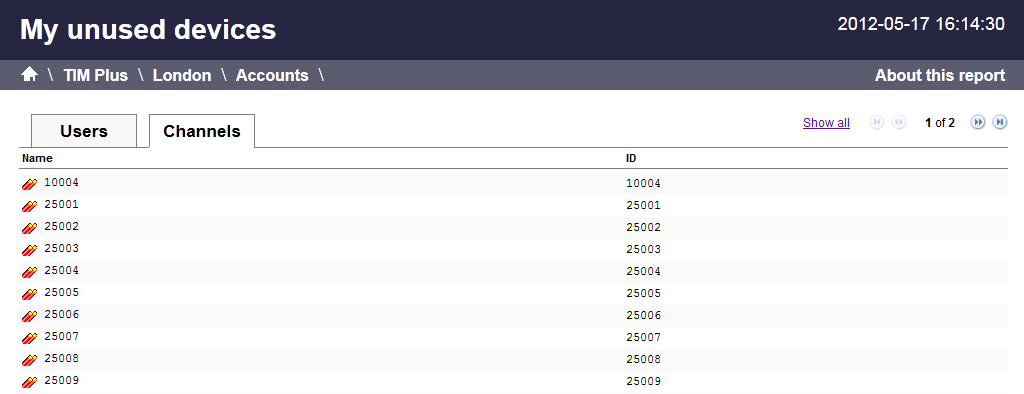Jump to the first page arrow

tap(877, 122)
